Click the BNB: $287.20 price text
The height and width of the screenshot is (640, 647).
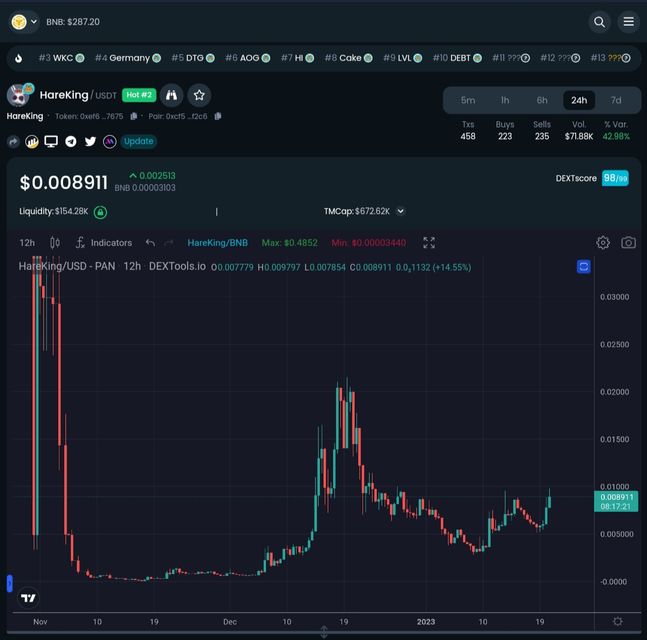coord(73,22)
